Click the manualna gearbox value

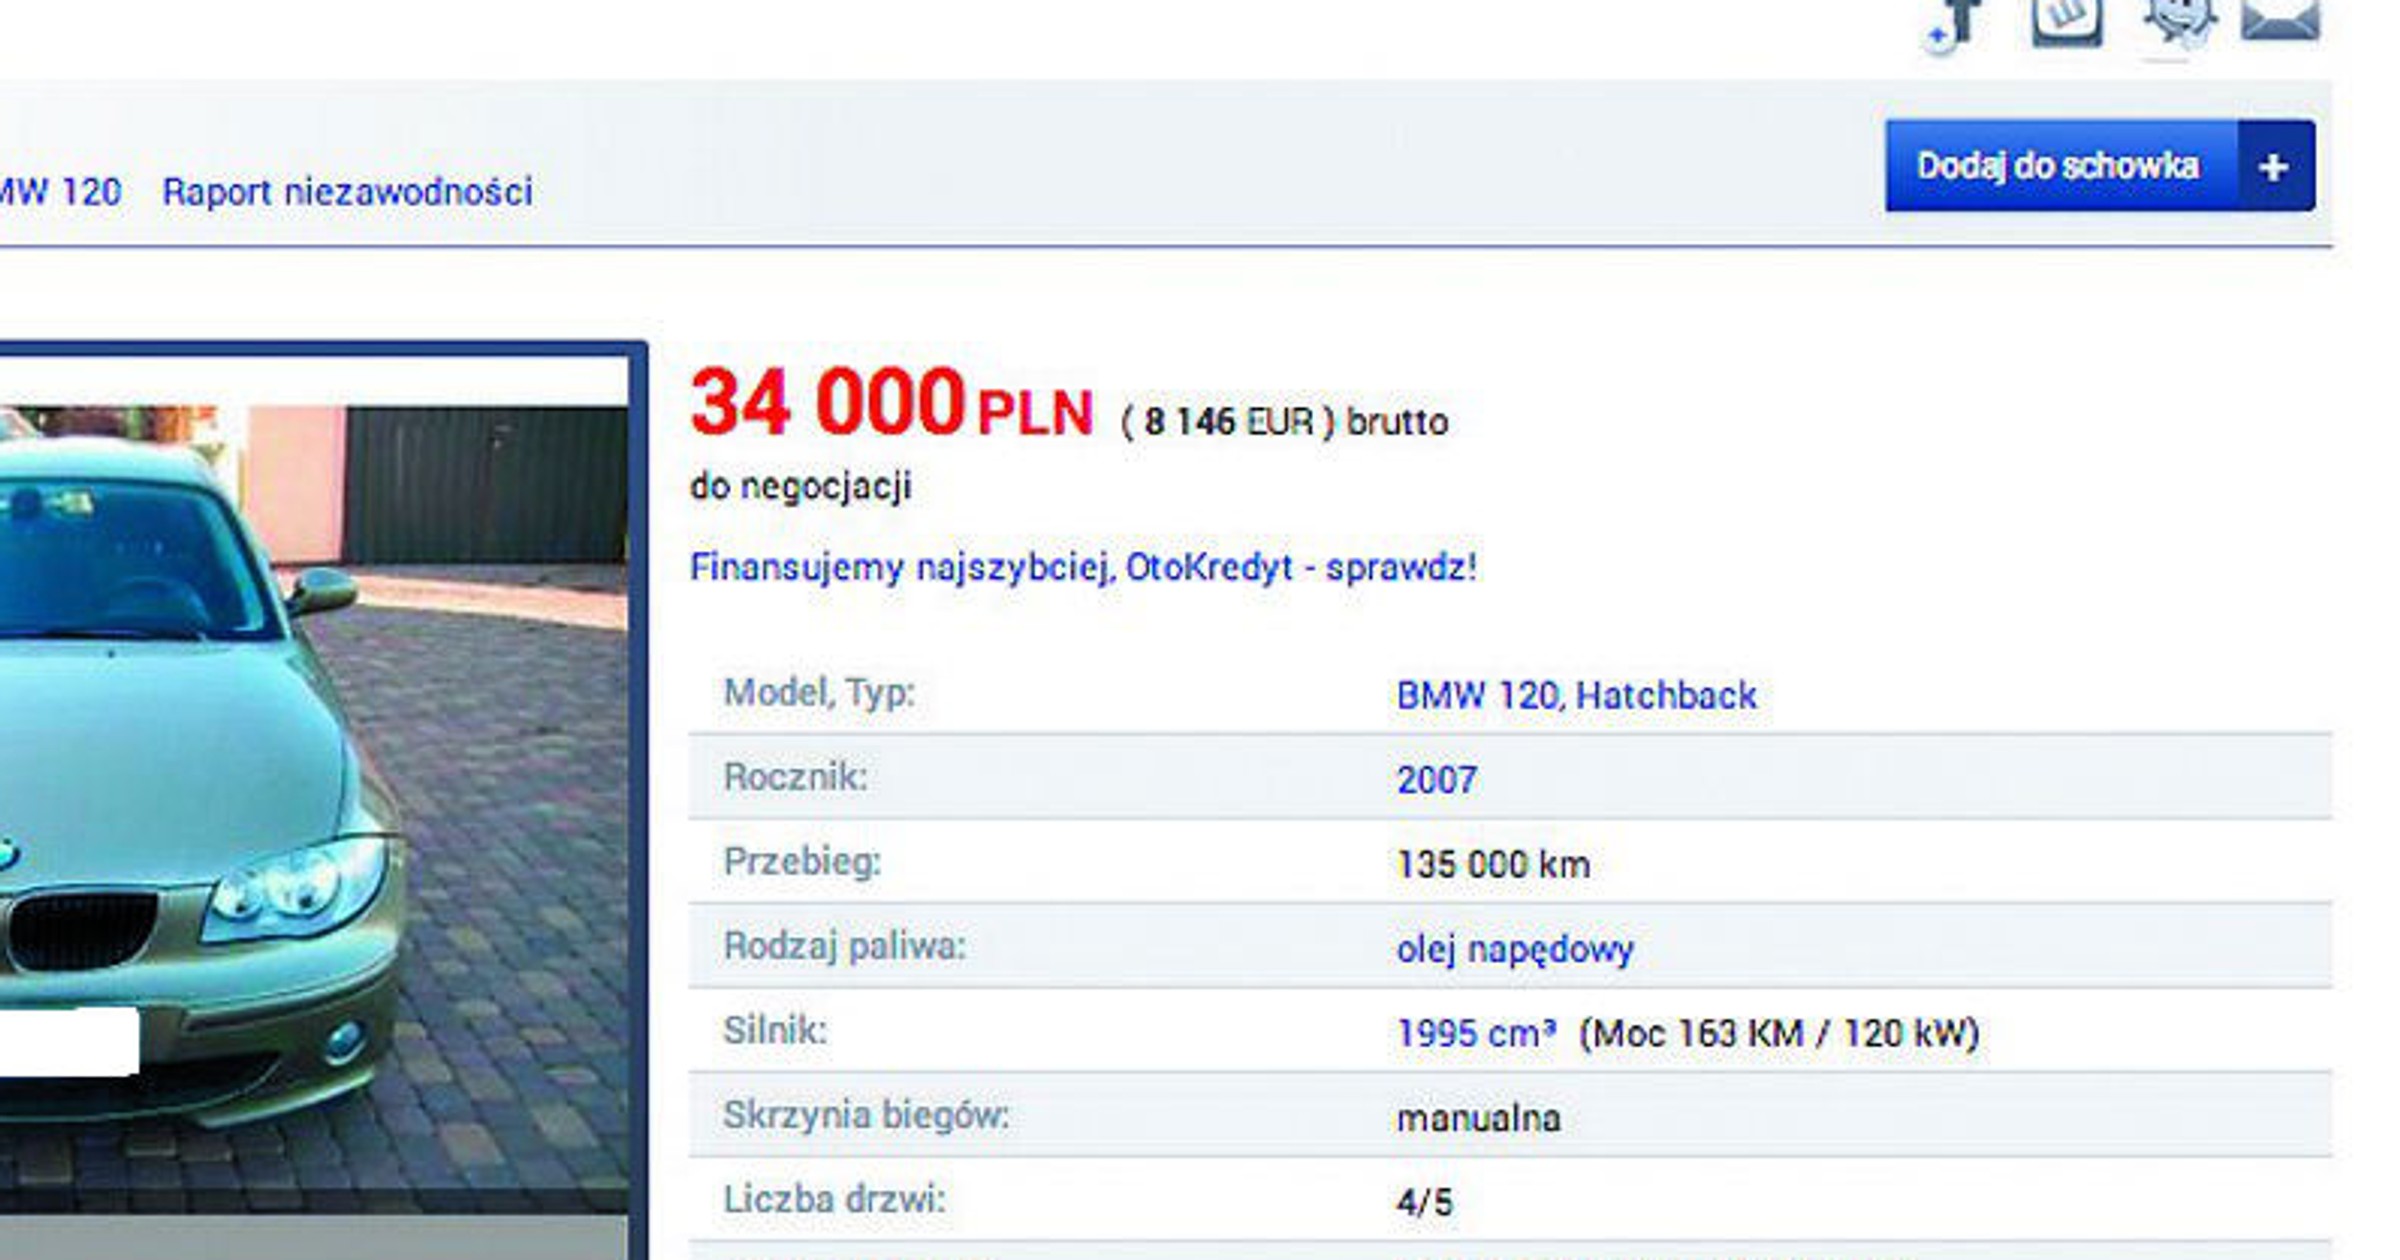pyautogui.click(x=1478, y=1117)
